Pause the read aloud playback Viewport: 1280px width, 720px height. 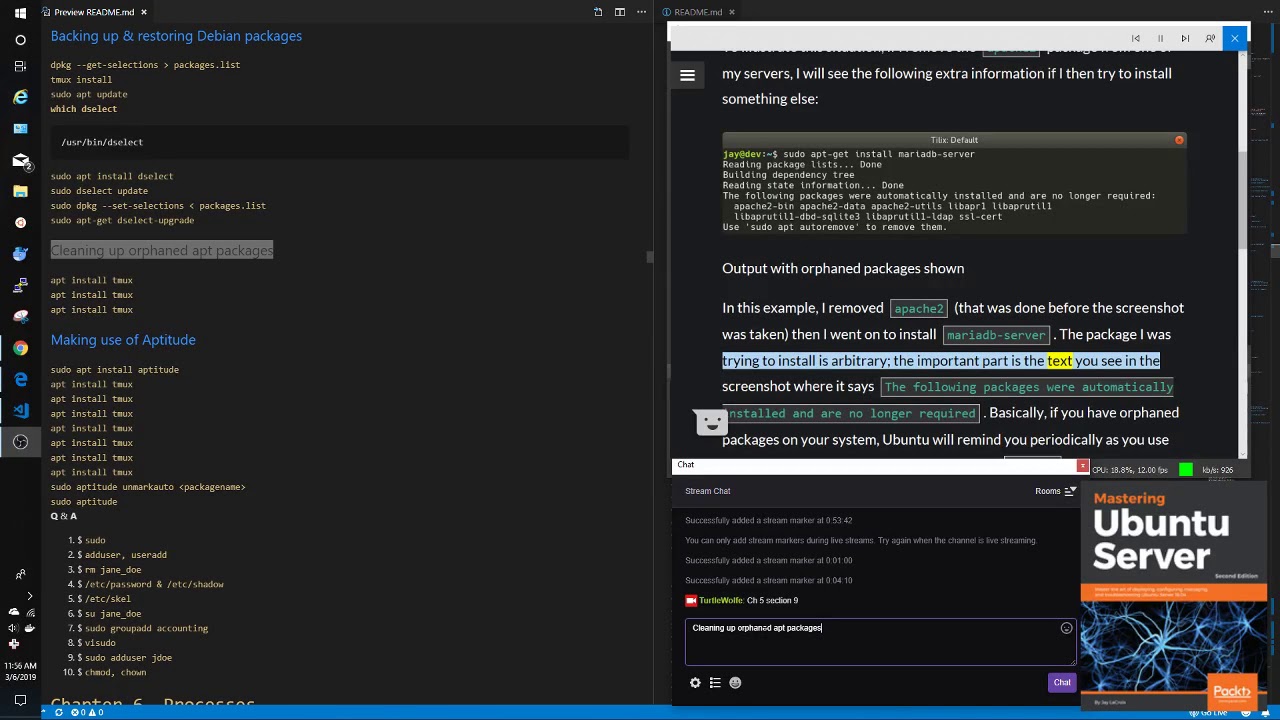tap(1160, 39)
